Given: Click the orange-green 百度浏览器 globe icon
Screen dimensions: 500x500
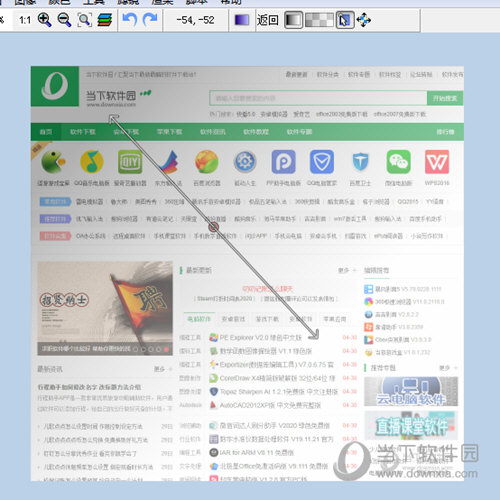Looking at the screenshot, I should (x=207, y=162).
